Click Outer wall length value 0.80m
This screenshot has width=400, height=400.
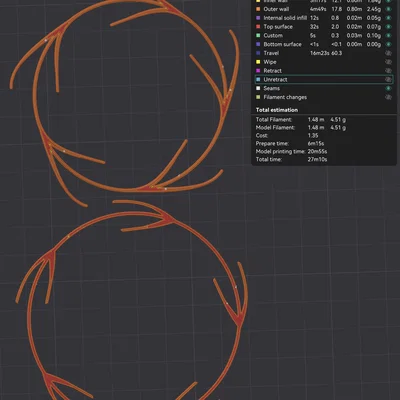click(355, 9)
